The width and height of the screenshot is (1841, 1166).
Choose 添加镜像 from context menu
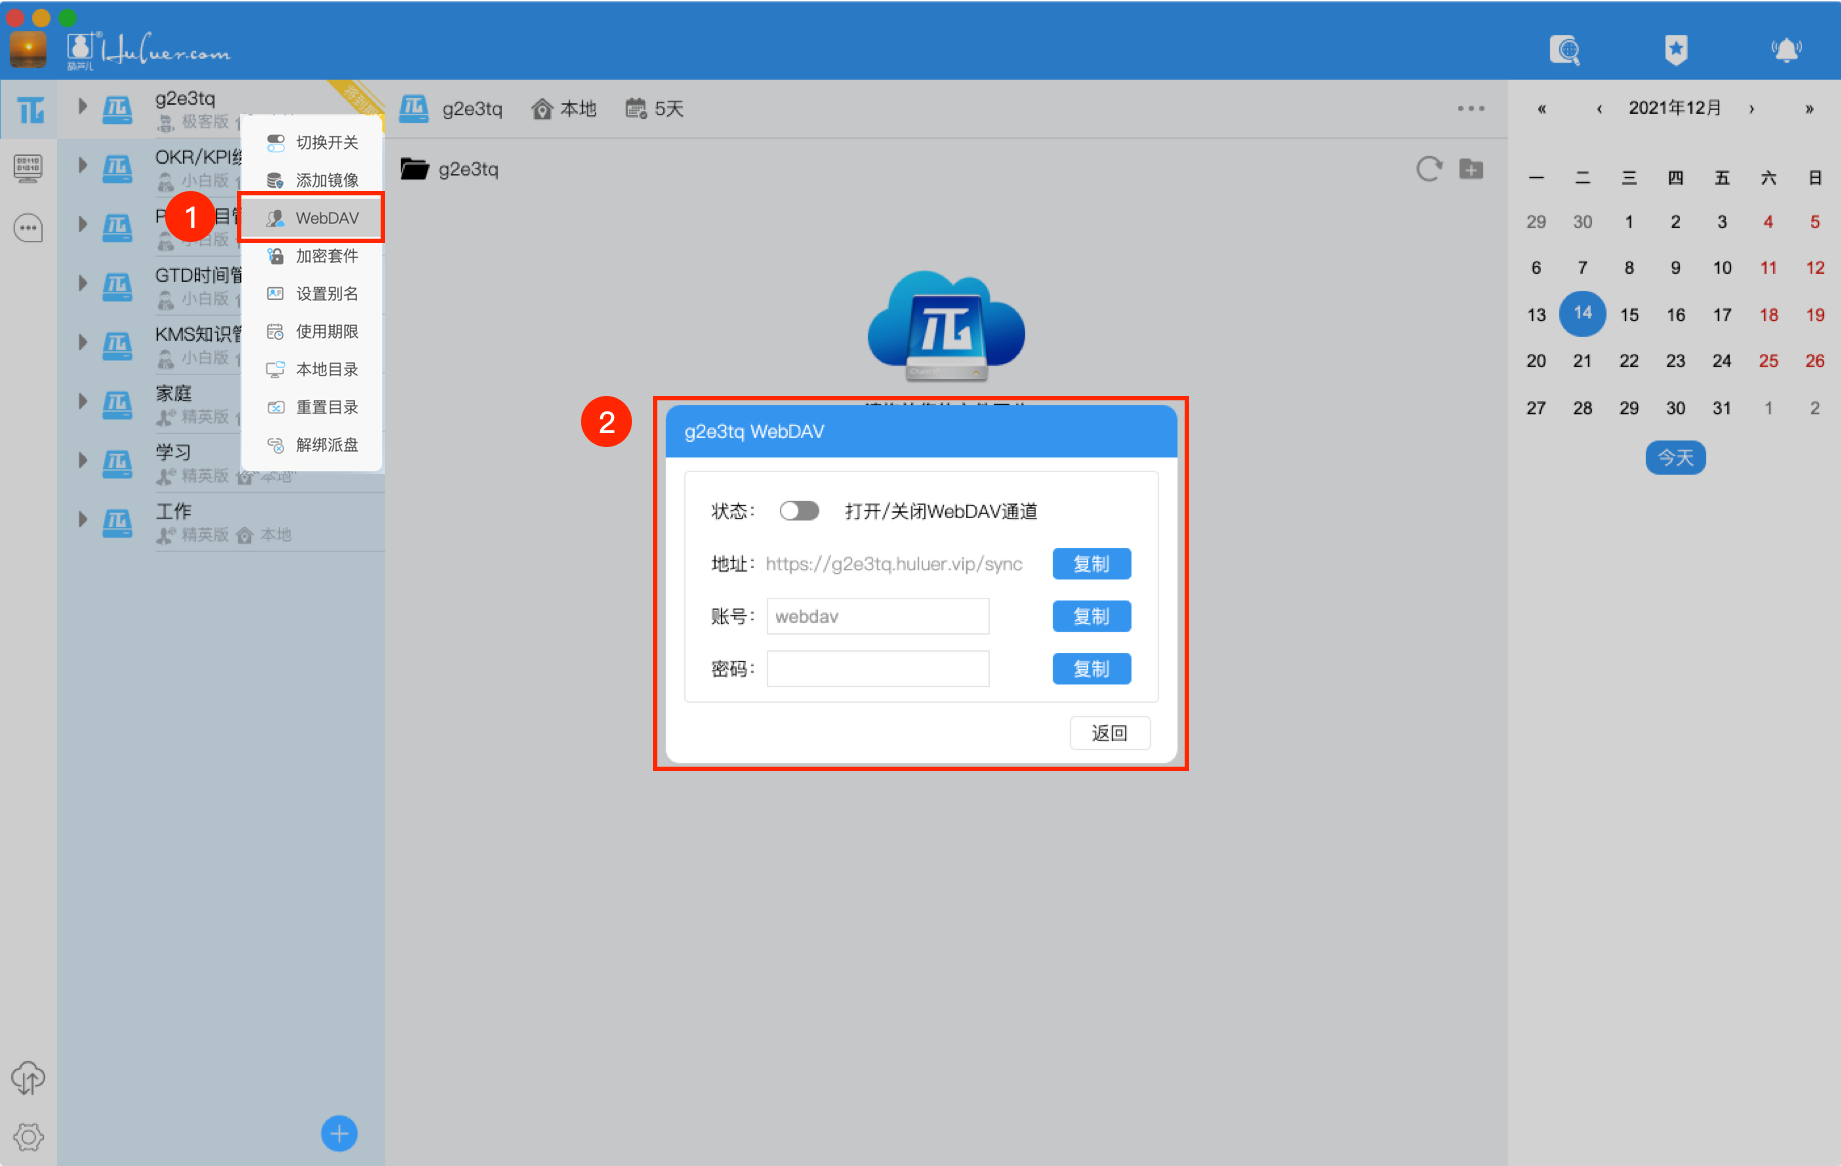[x=312, y=180]
